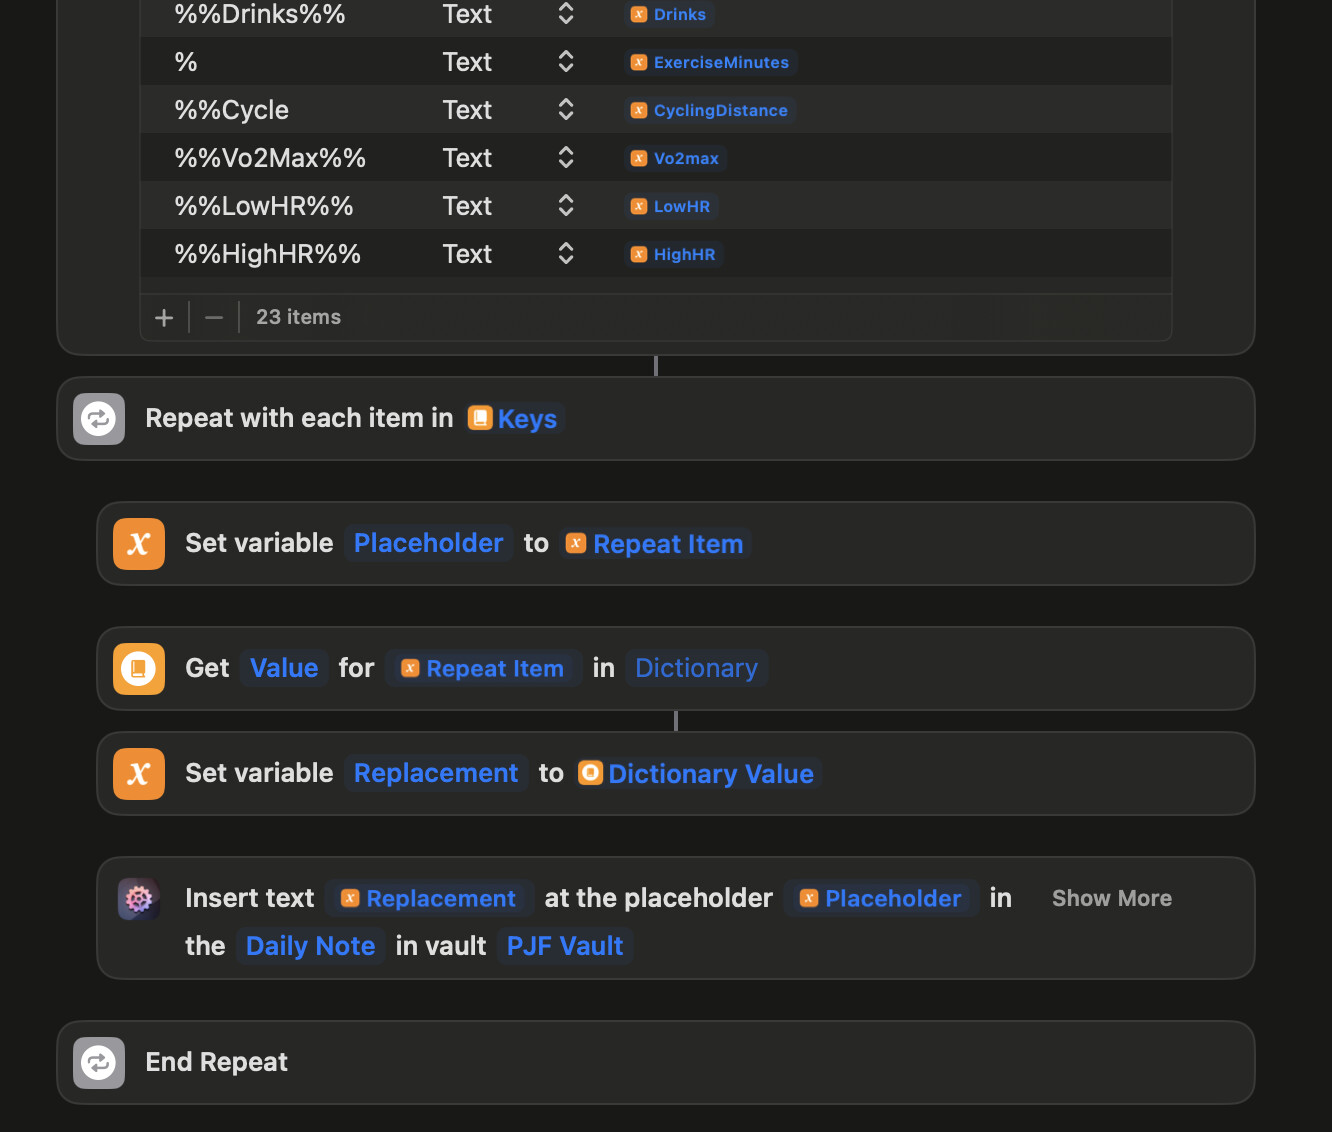The image size is (1332, 1132).
Task: Add a new dictionary item with plus
Action: point(164,317)
